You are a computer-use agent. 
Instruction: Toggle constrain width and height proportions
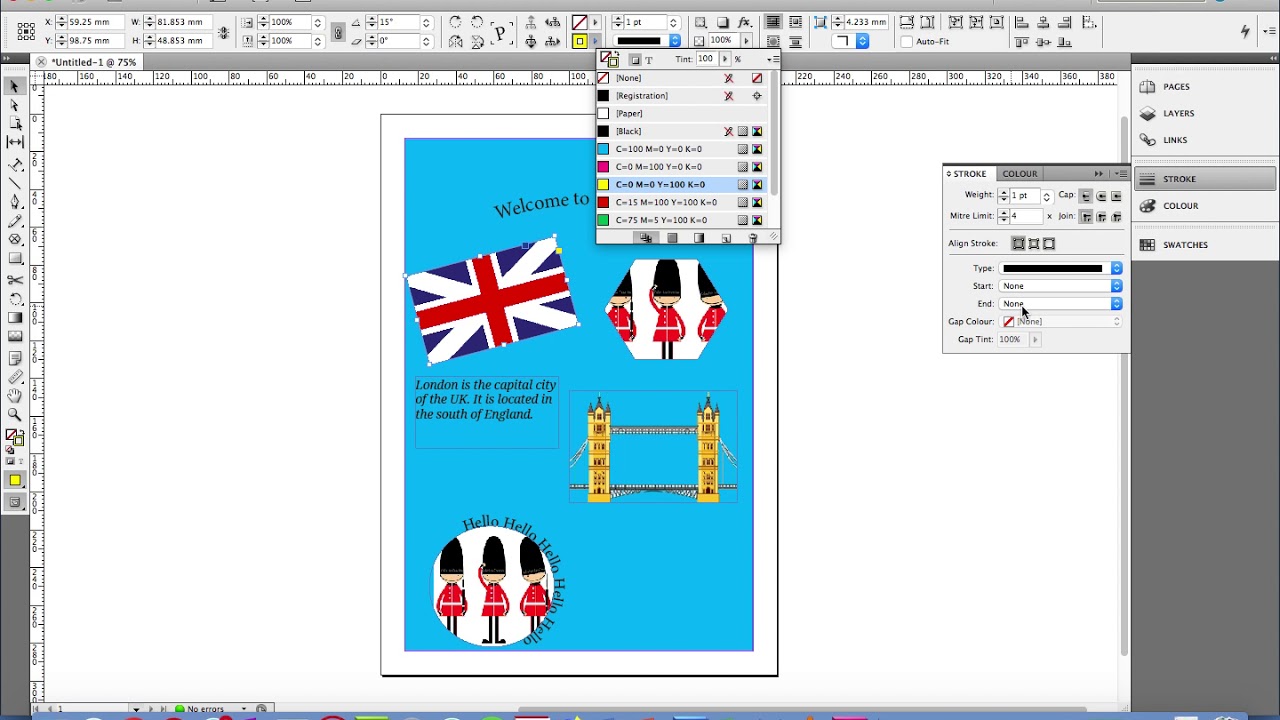pyautogui.click(x=223, y=32)
